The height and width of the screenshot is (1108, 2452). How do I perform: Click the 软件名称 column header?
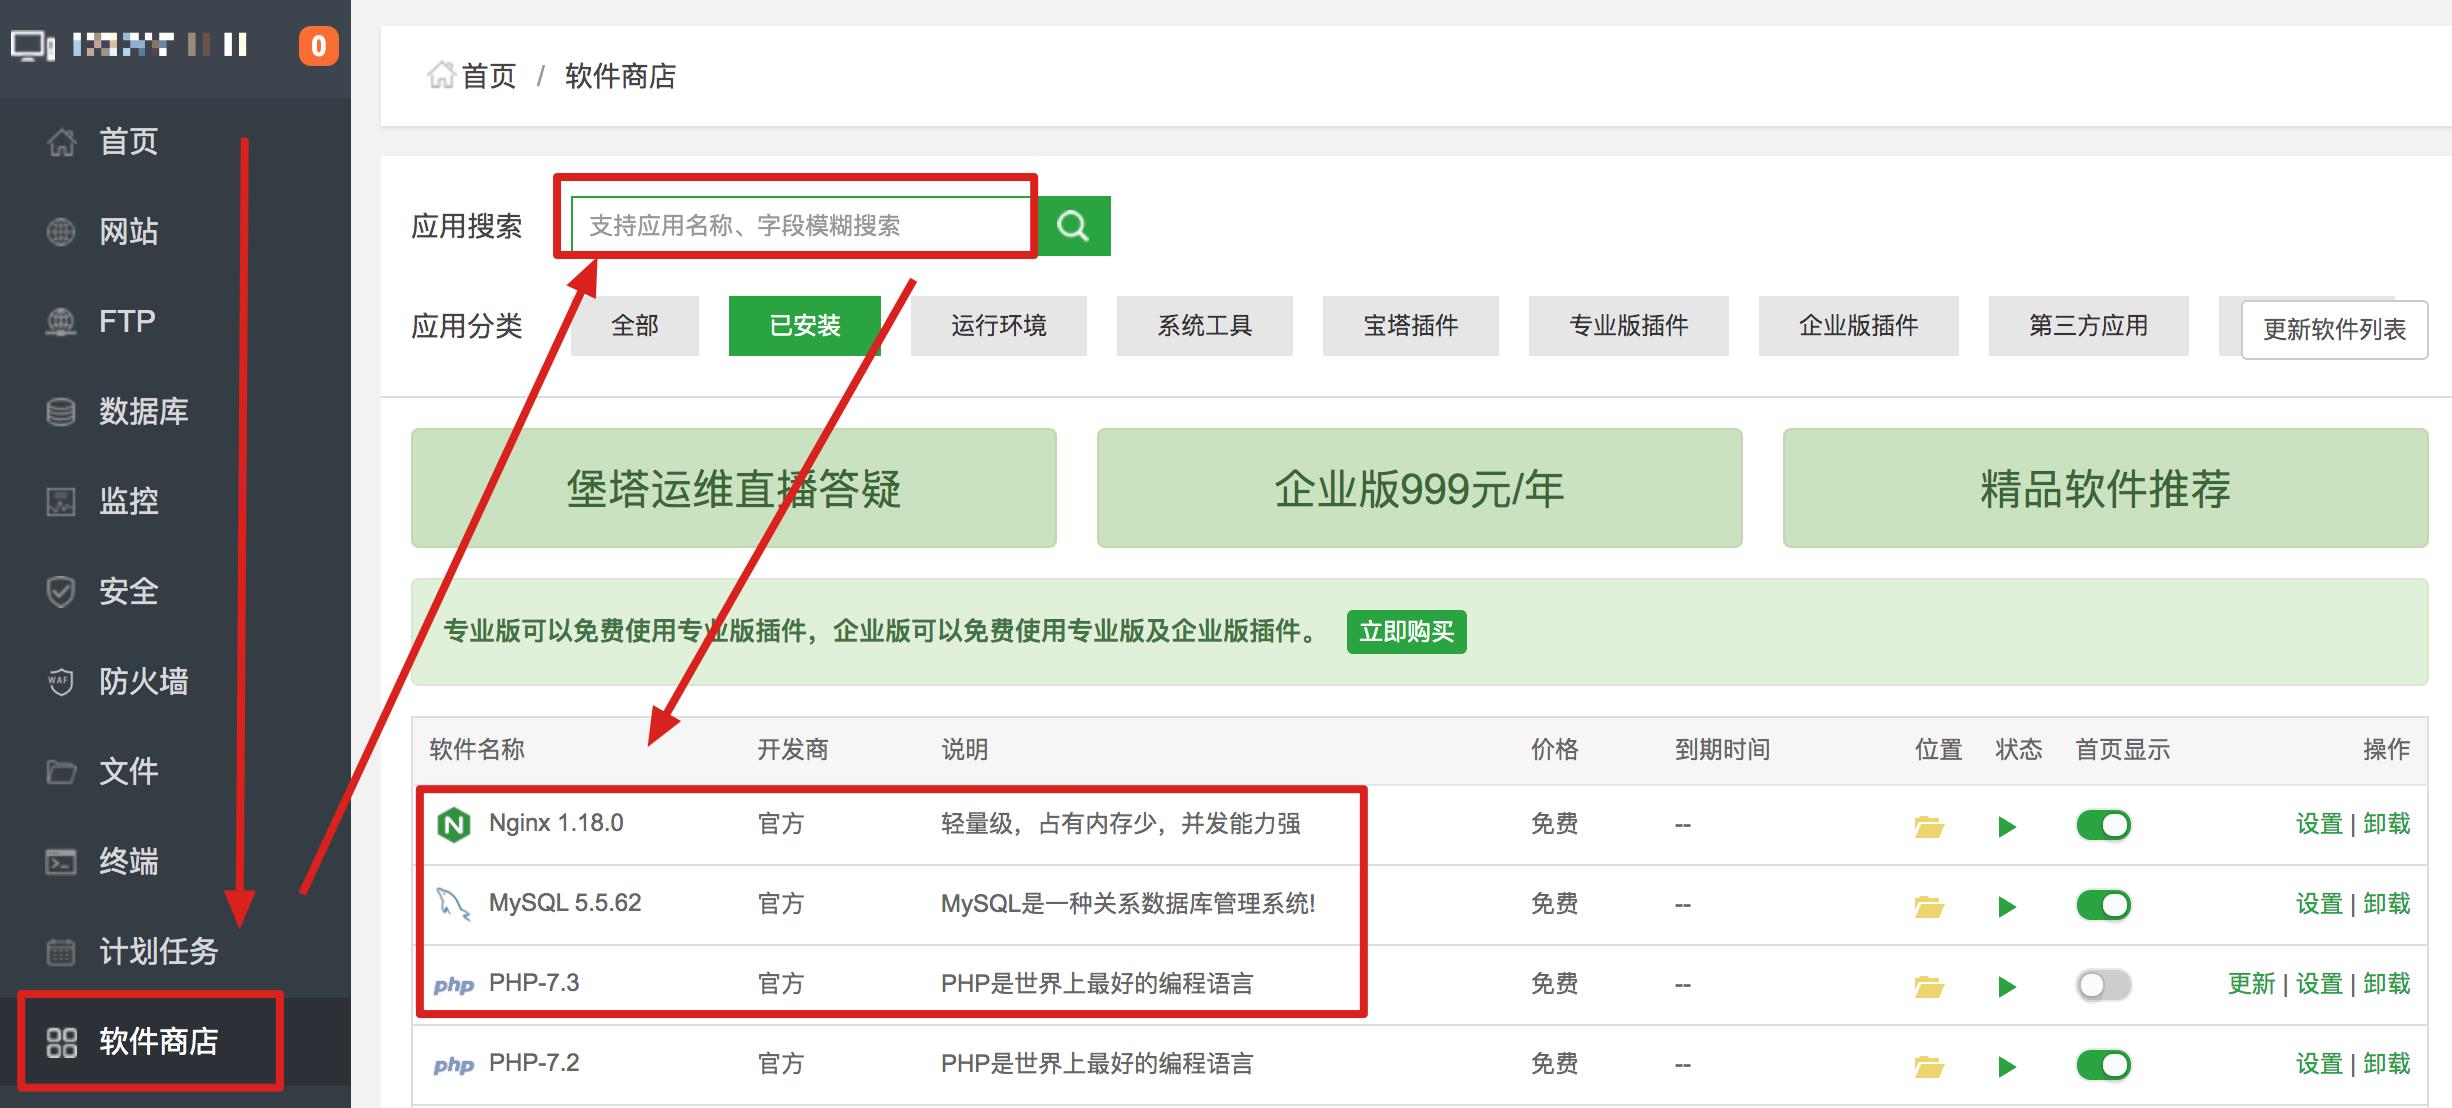477,750
